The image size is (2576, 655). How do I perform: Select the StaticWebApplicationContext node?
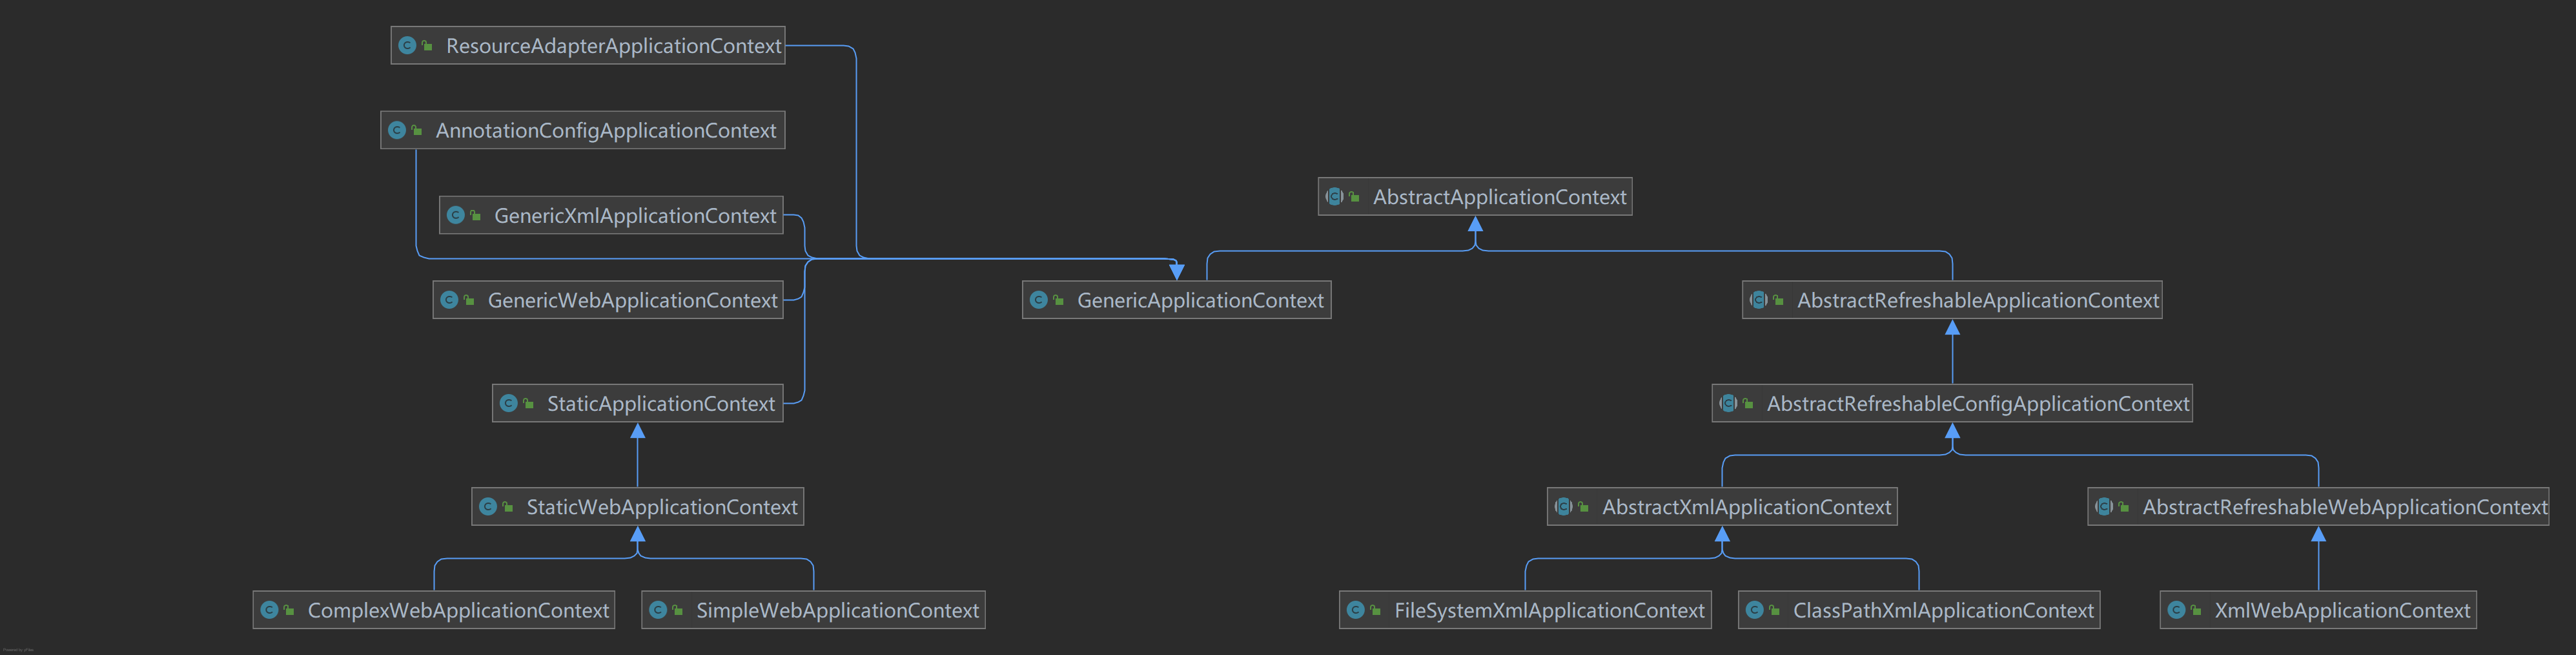coord(638,507)
